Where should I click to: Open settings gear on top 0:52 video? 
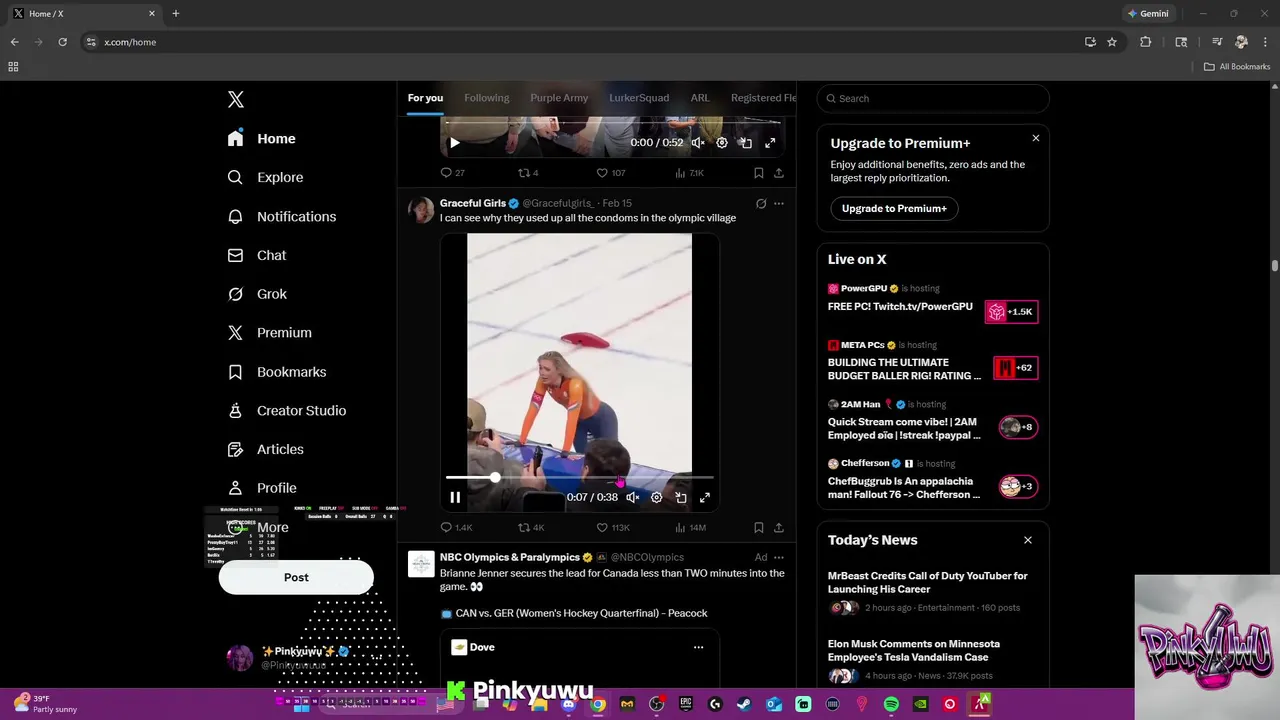[722, 143]
